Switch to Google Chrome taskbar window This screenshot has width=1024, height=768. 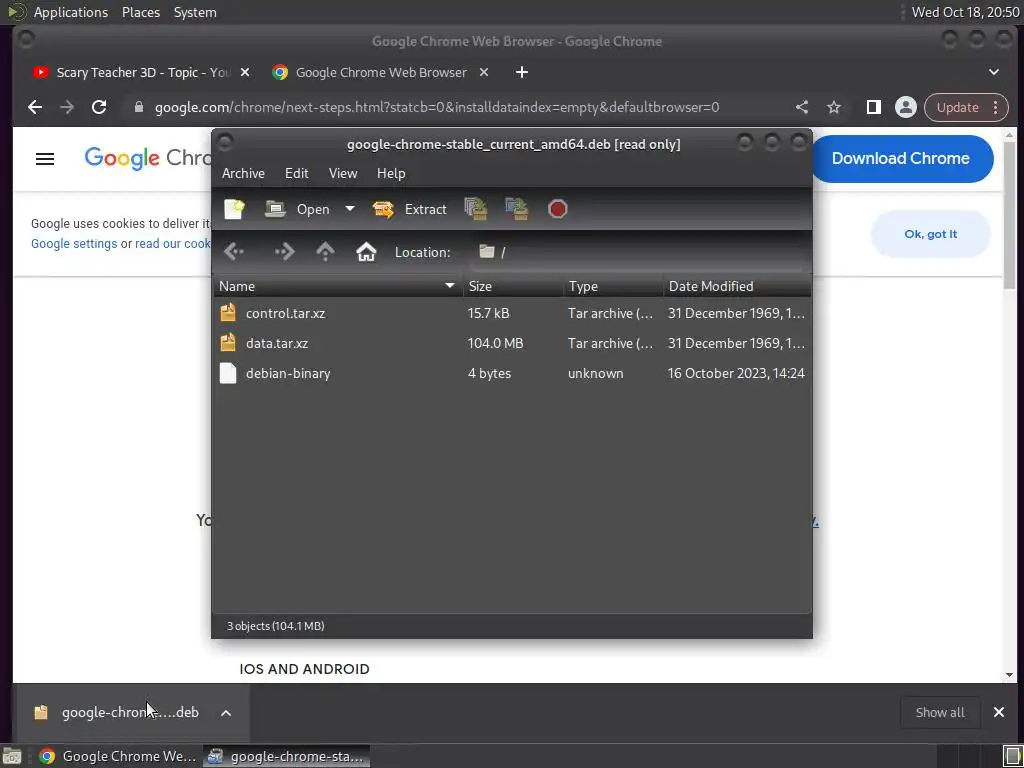point(118,756)
